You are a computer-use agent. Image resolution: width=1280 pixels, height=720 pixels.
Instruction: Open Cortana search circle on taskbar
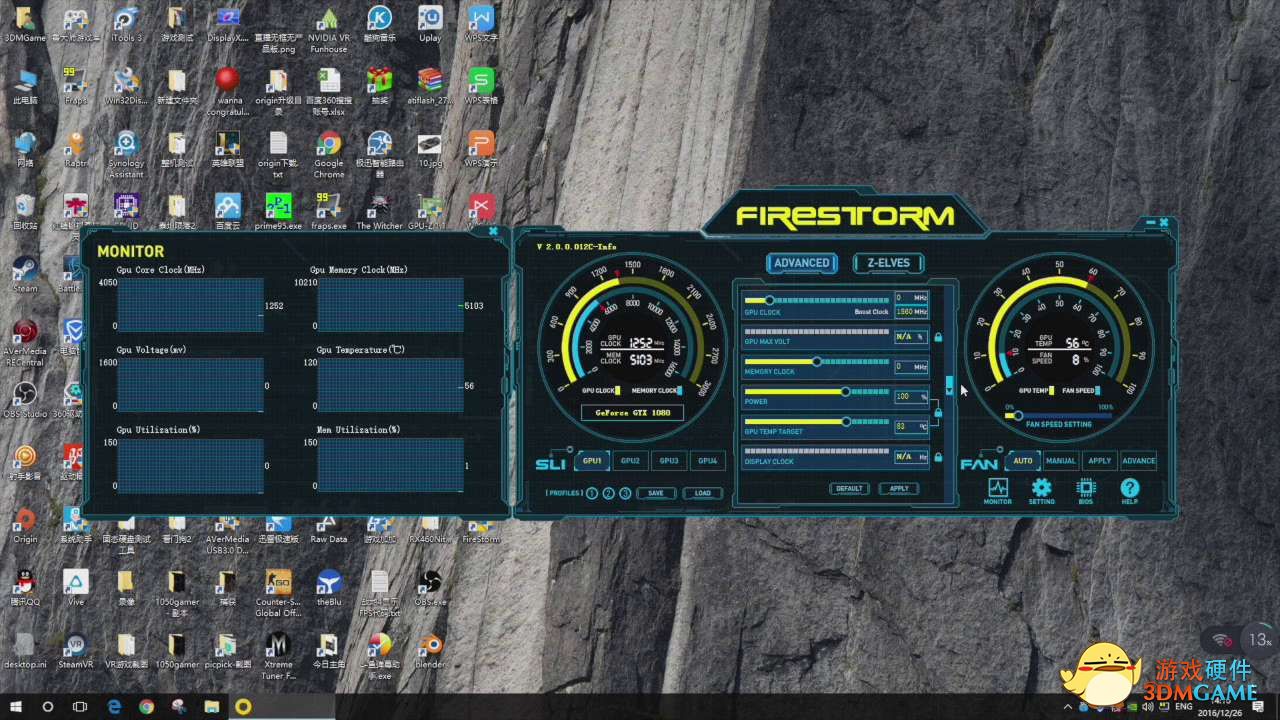pyautogui.click(x=47, y=706)
